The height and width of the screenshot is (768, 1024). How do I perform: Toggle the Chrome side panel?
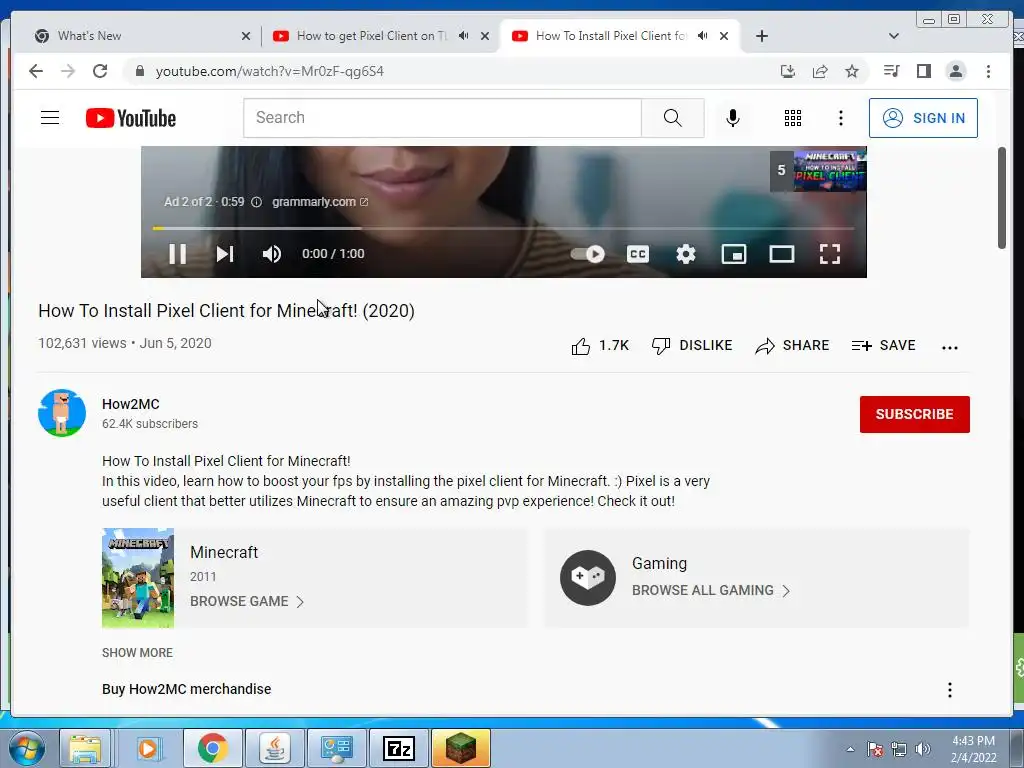coord(923,71)
